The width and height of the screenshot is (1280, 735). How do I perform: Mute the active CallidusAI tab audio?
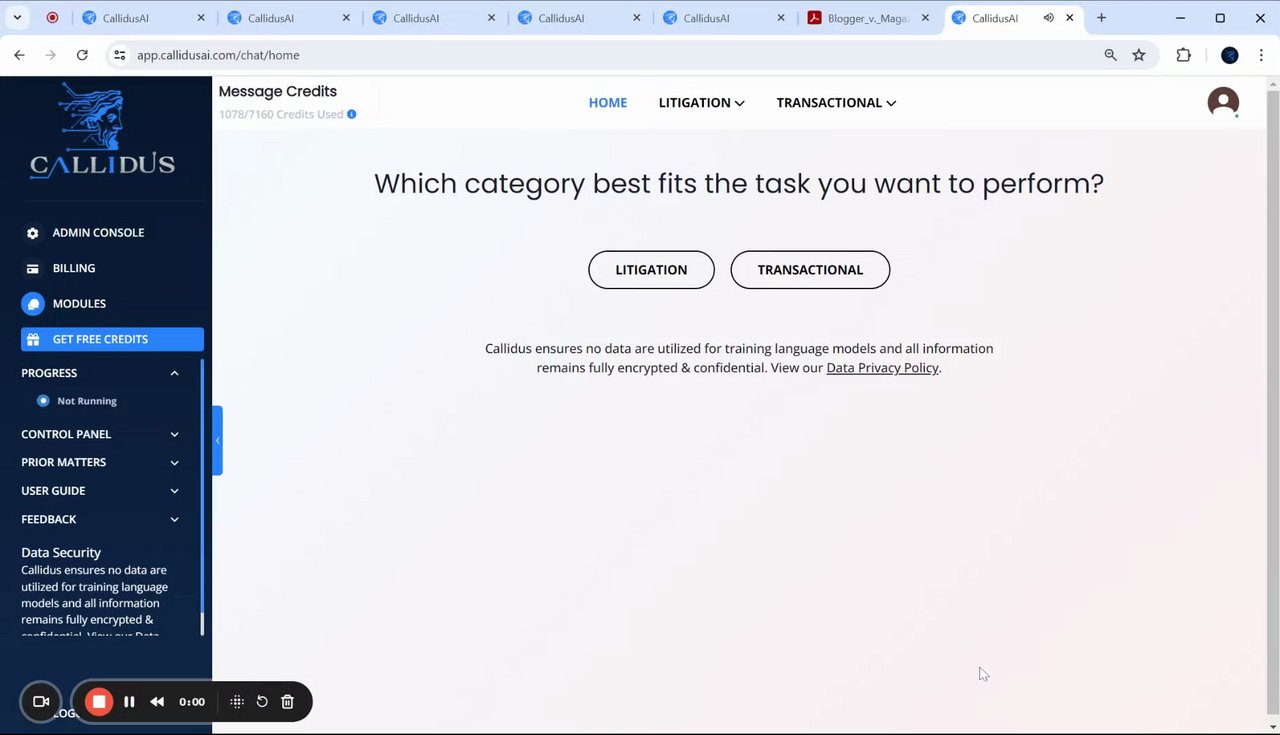click(1048, 18)
